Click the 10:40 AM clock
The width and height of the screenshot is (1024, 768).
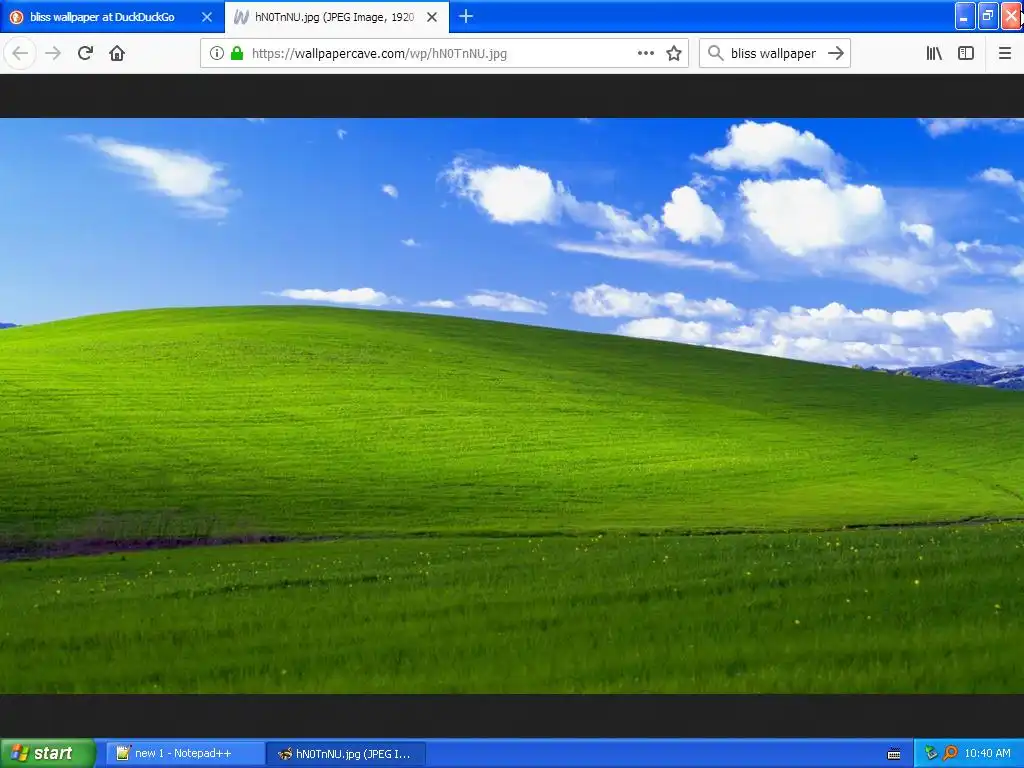pyautogui.click(x=987, y=754)
